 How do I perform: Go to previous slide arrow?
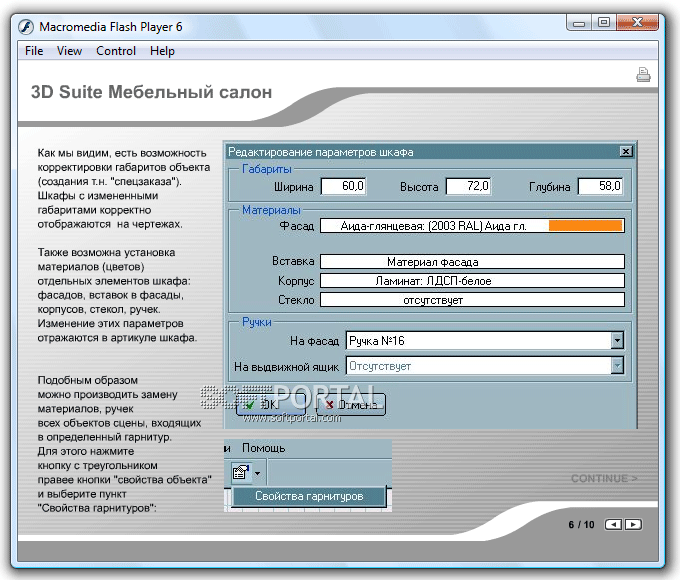613,524
